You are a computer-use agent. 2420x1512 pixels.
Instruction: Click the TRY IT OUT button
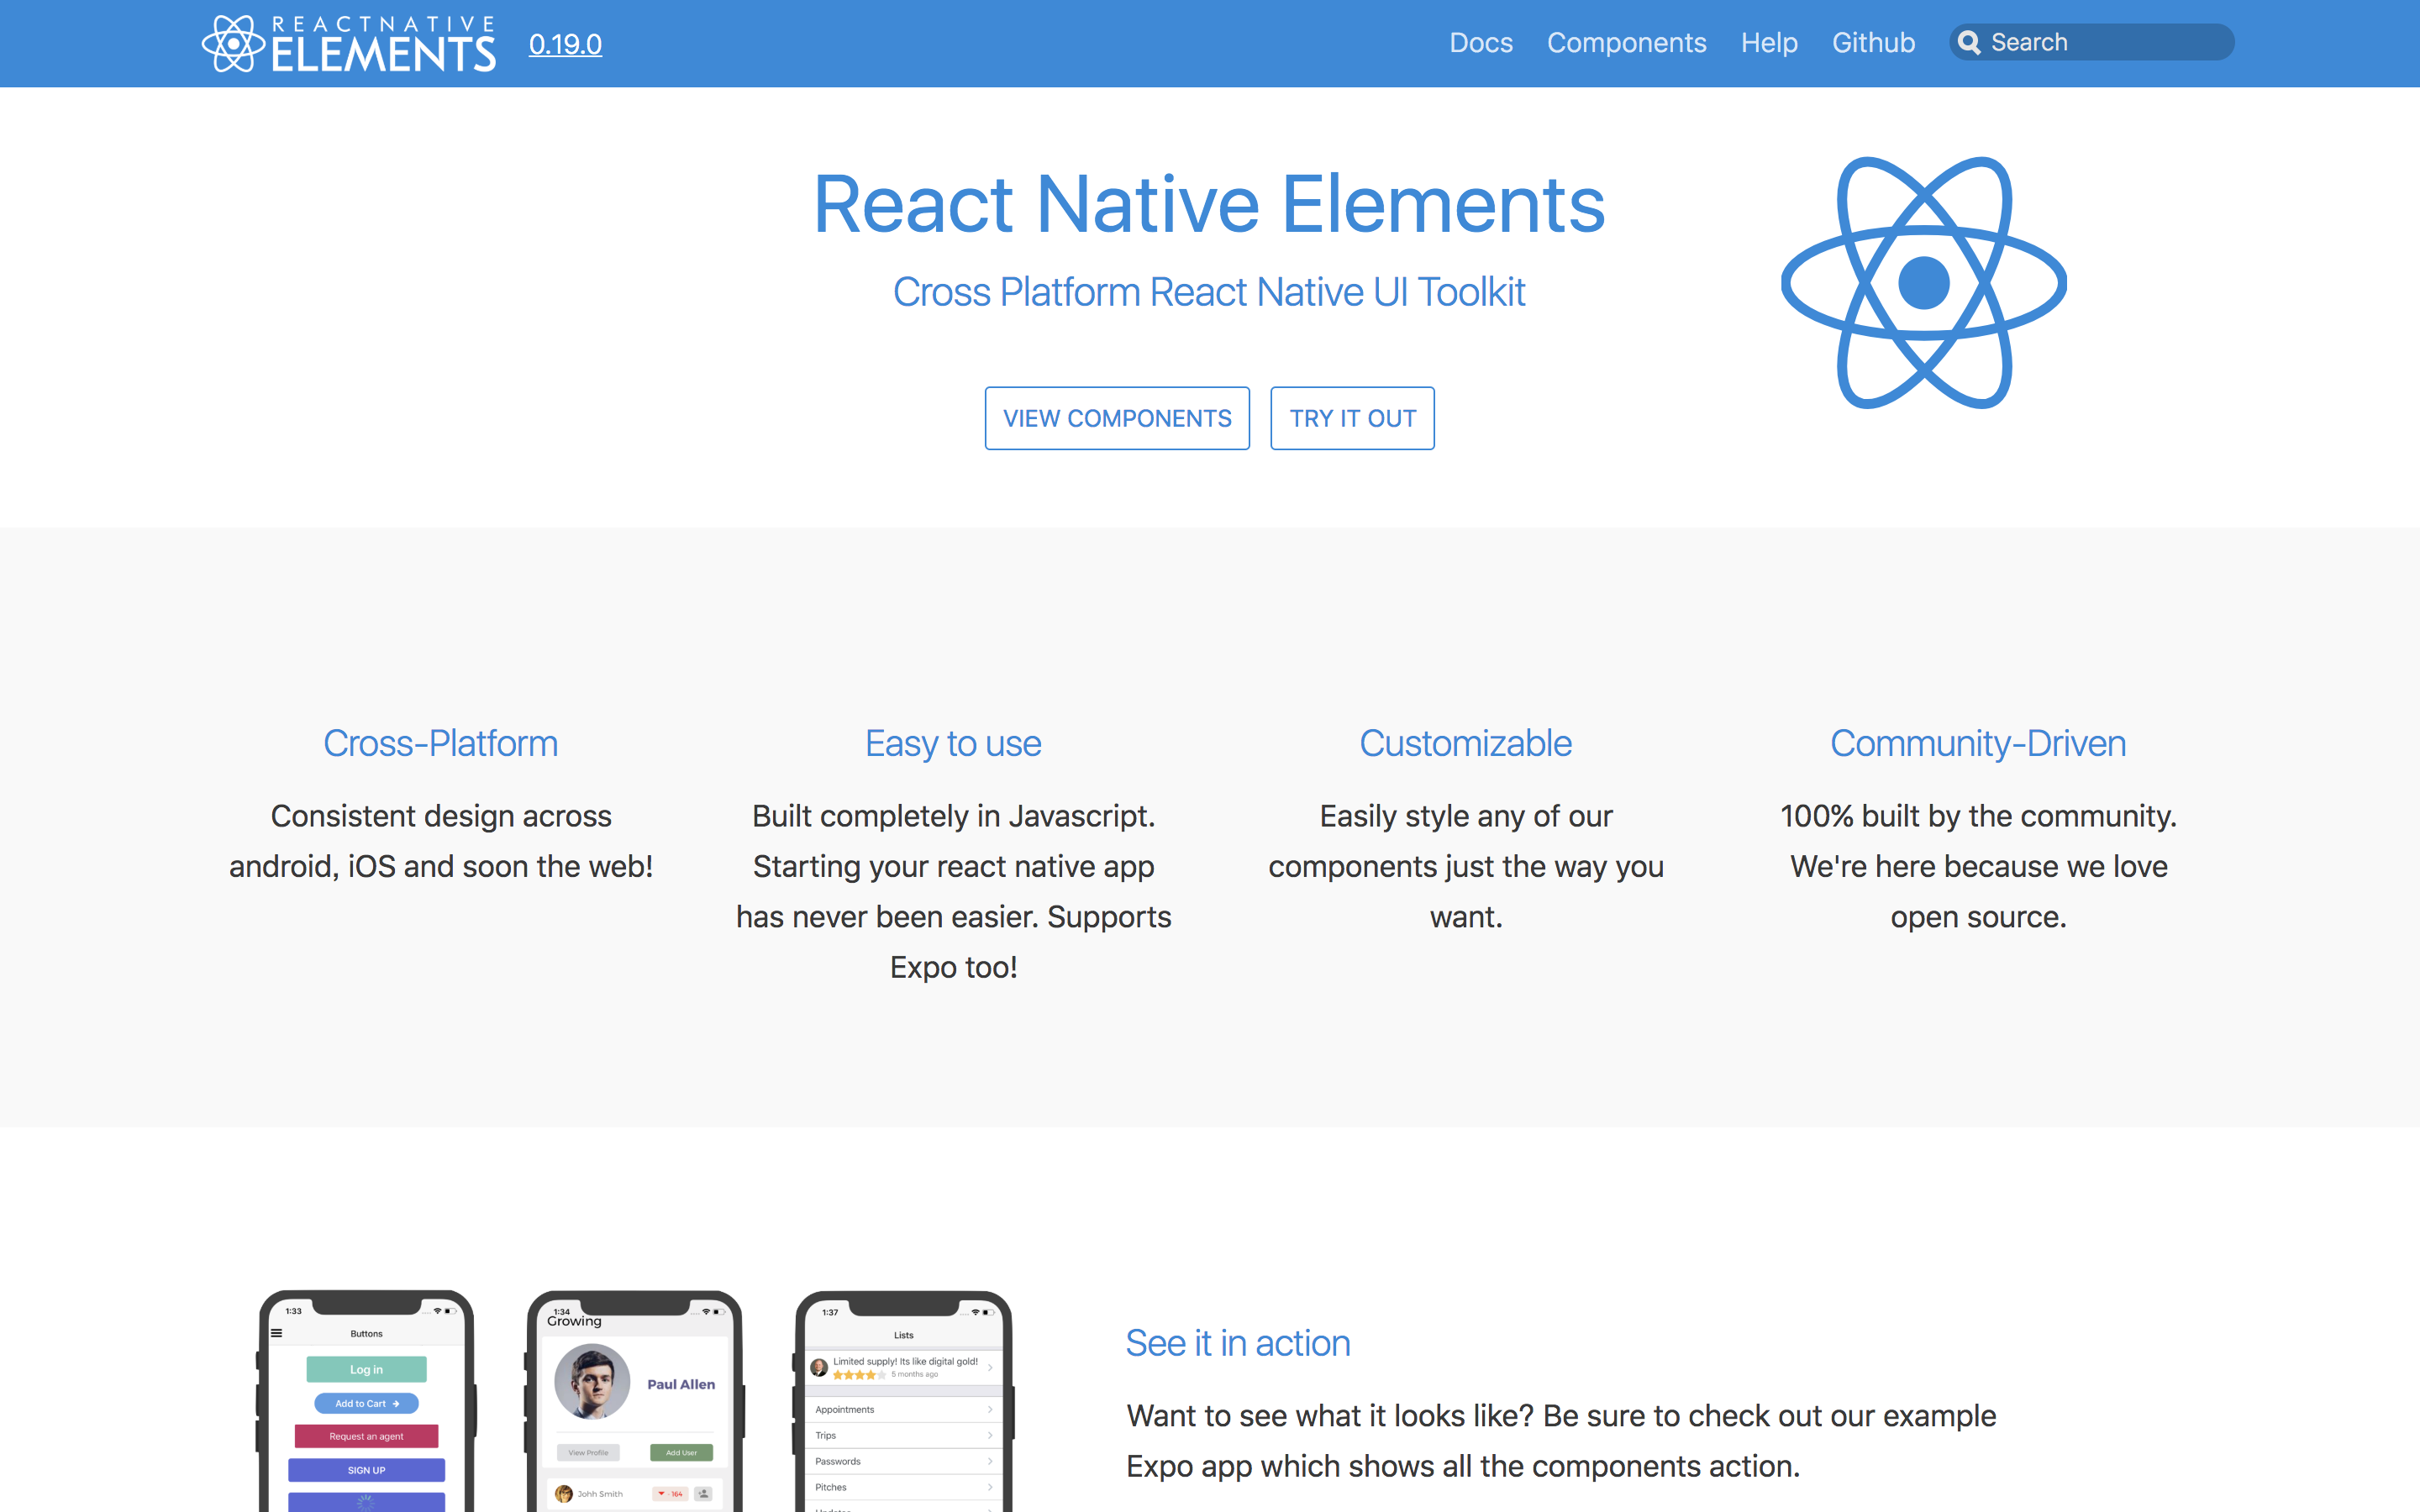[1352, 418]
